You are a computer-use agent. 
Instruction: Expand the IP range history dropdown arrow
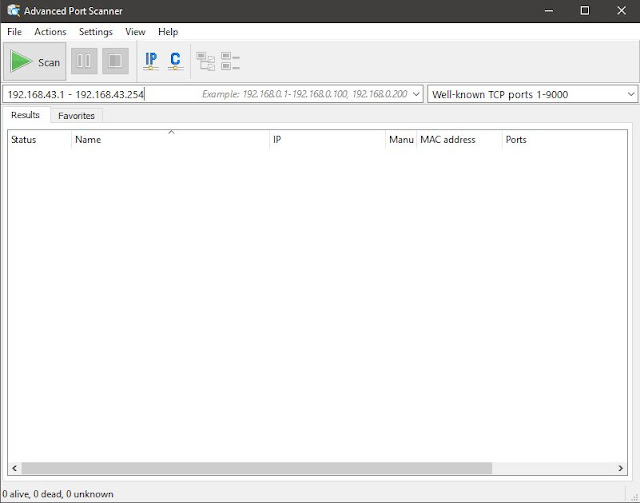[416, 94]
